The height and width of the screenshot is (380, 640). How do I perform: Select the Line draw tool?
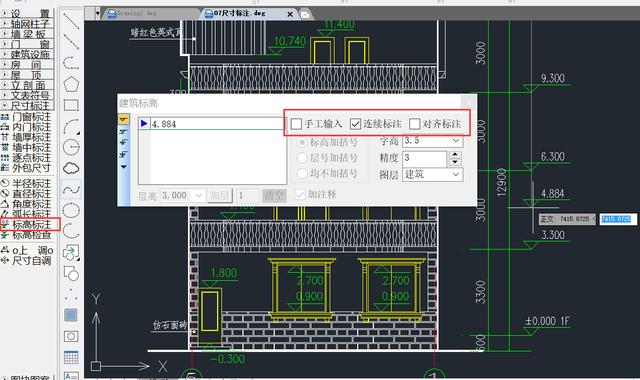(x=71, y=20)
